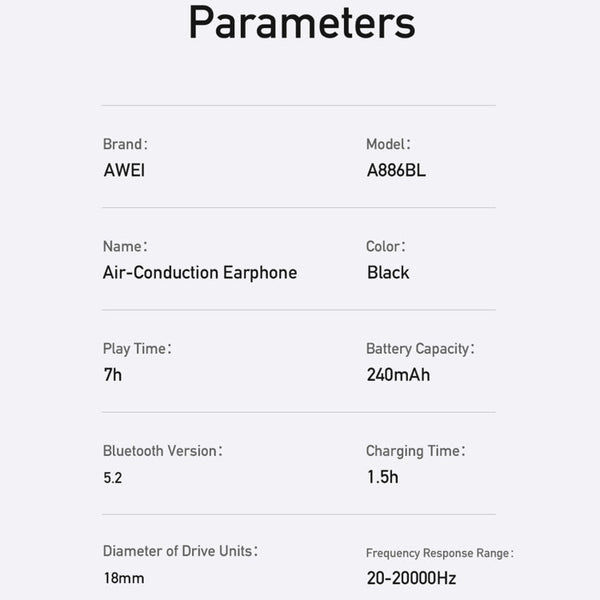600x600 pixels.
Task: Select the Diameter of Drive Units label
Action: (x=180, y=551)
